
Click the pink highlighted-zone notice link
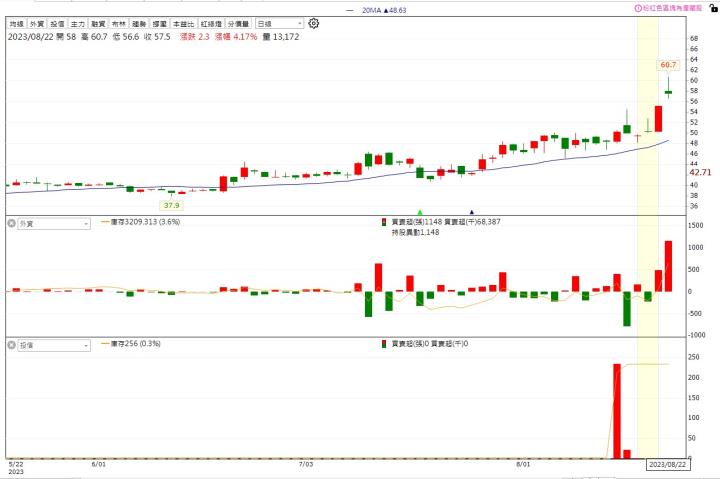(x=679, y=7)
